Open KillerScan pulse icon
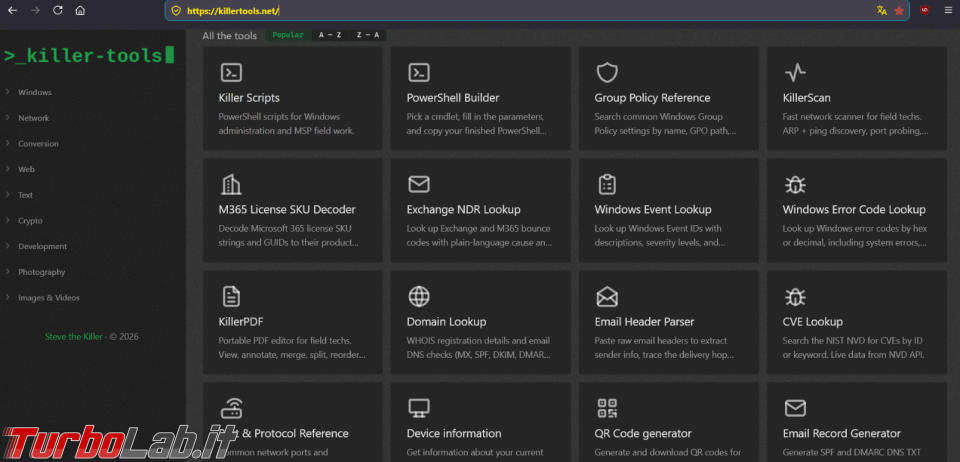 click(795, 72)
